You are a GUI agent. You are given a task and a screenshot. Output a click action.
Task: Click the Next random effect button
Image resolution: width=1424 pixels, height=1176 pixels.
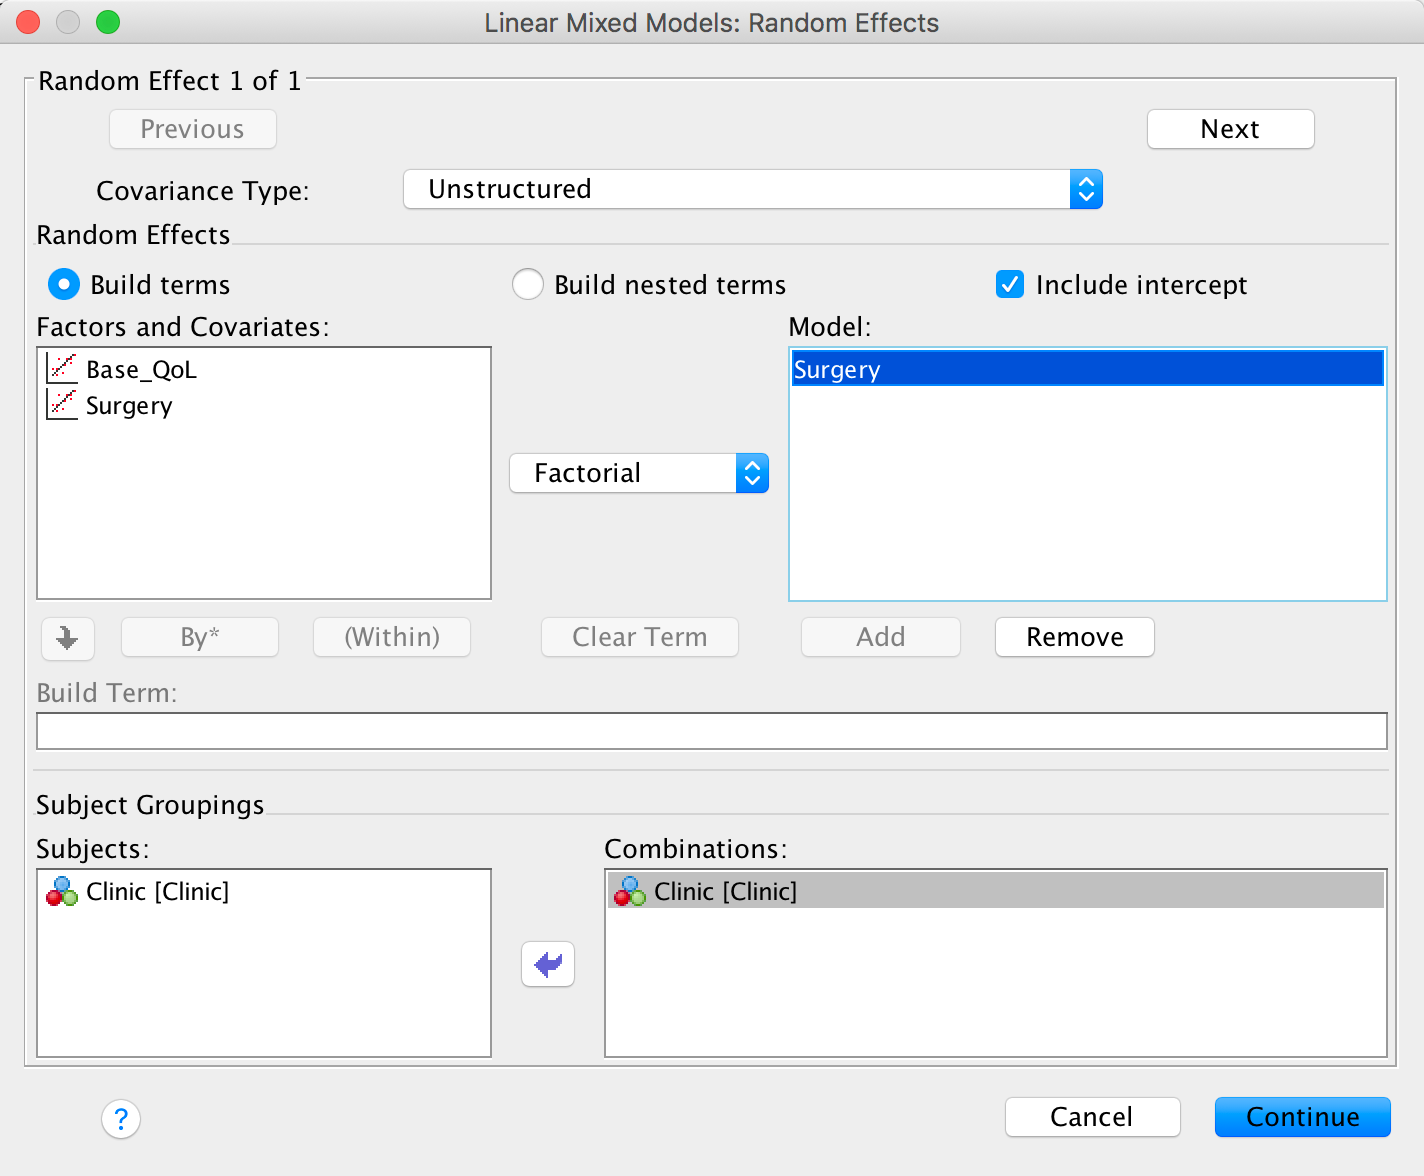[1230, 129]
